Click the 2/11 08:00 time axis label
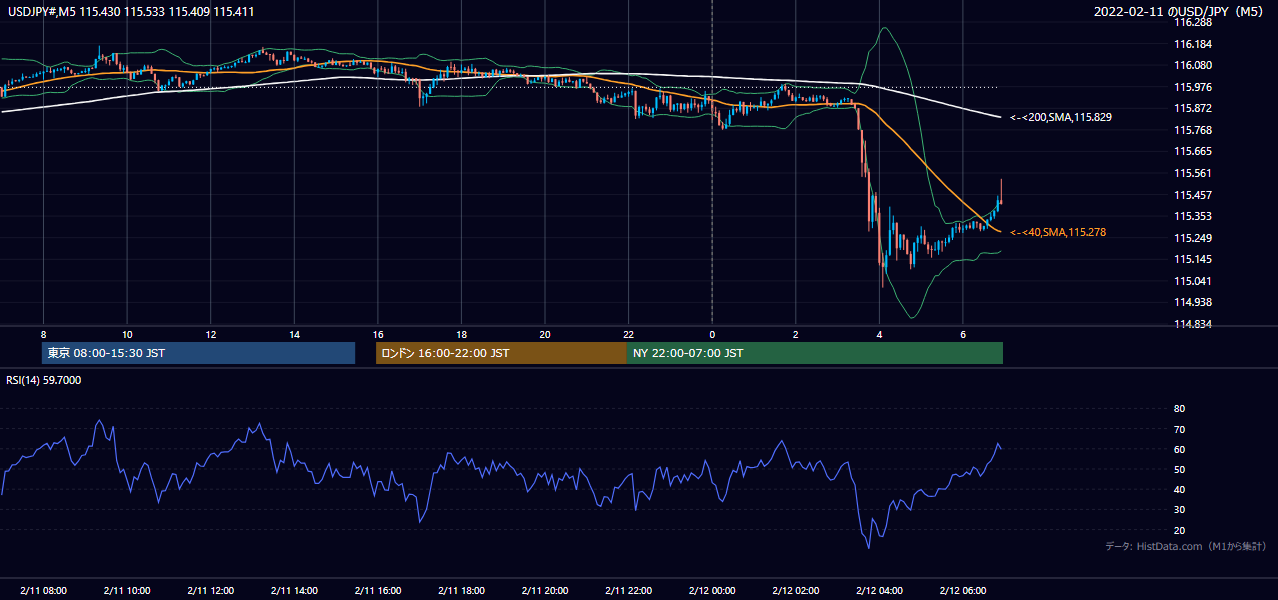 43,590
